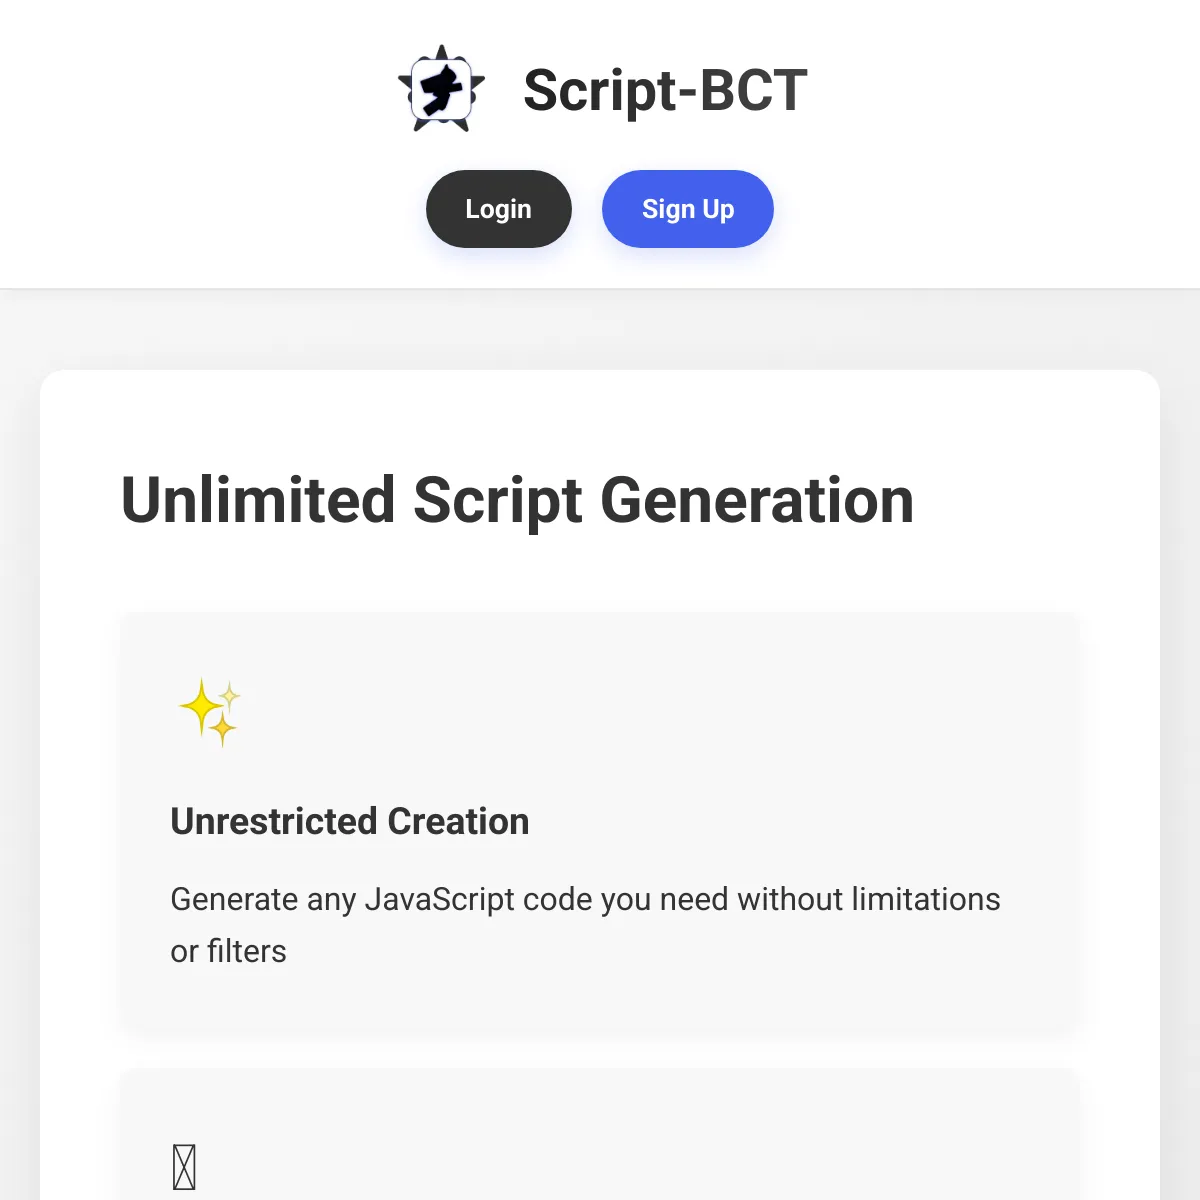1200x1200 pixels.
Task: Open the Login button
Action: (499, 209)
